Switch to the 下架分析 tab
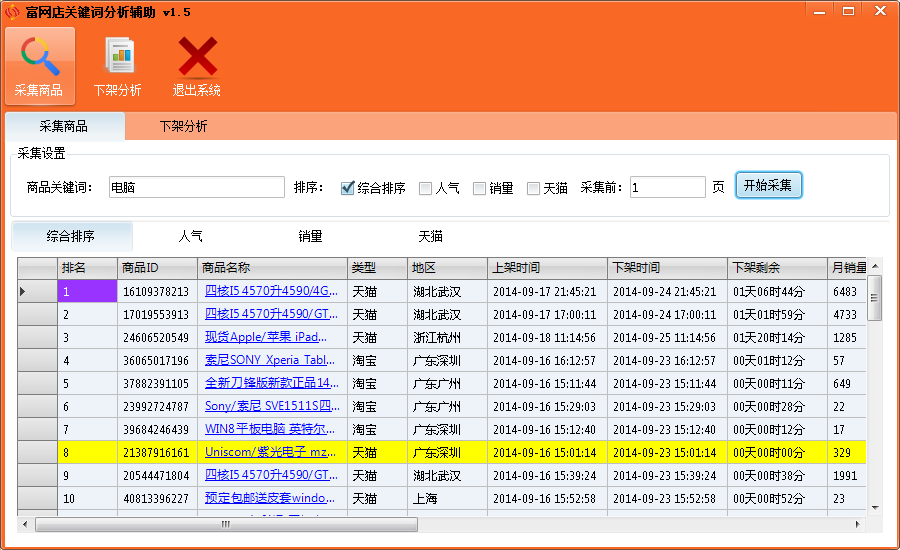Screen dimensions: 900x550 pos(184,127)
